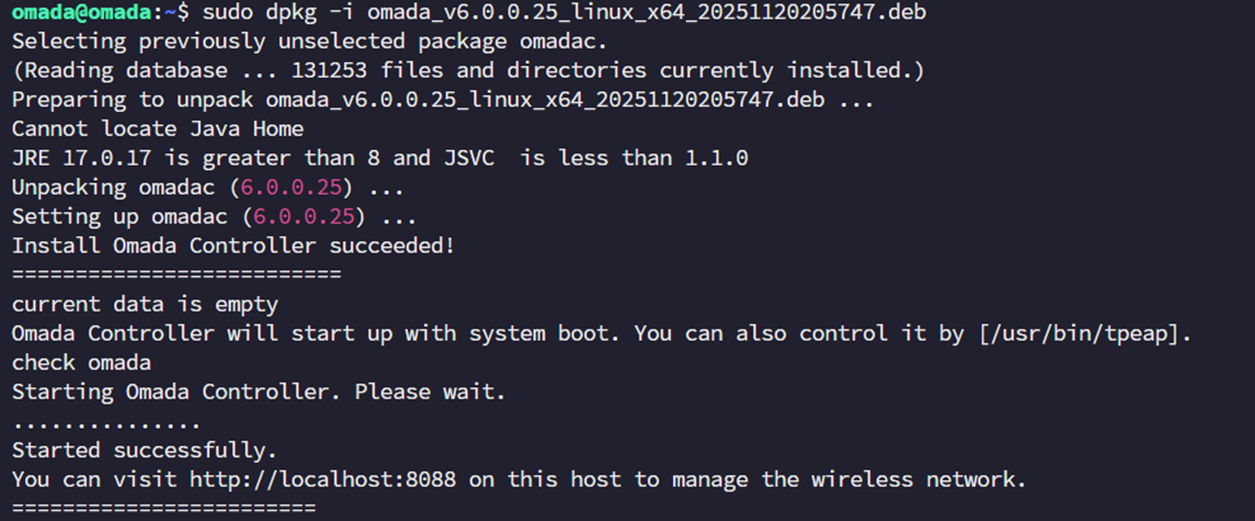Click the 'check omada' line

tap(81, 362)
